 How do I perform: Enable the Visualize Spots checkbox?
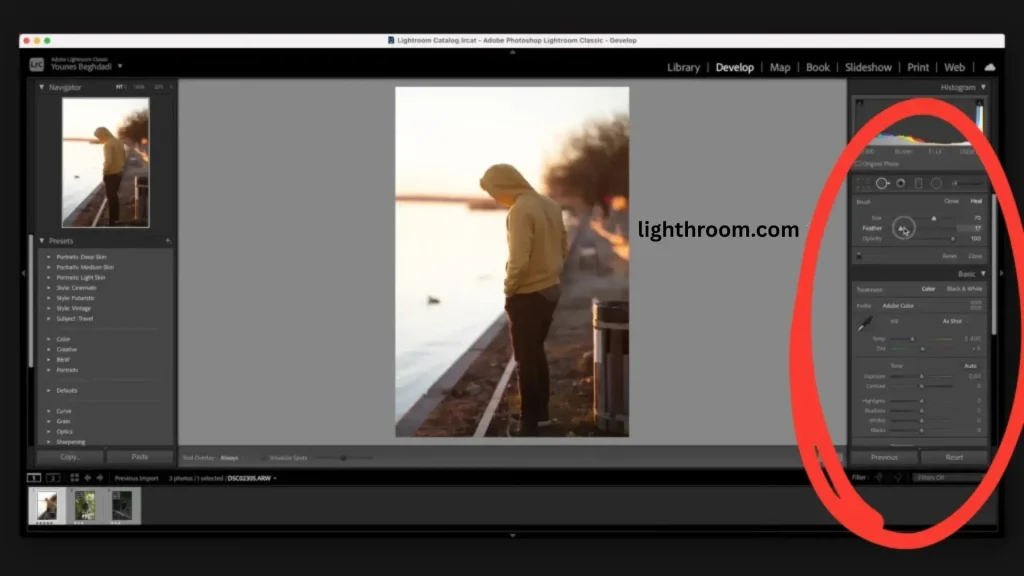click(x=263, y=458)
